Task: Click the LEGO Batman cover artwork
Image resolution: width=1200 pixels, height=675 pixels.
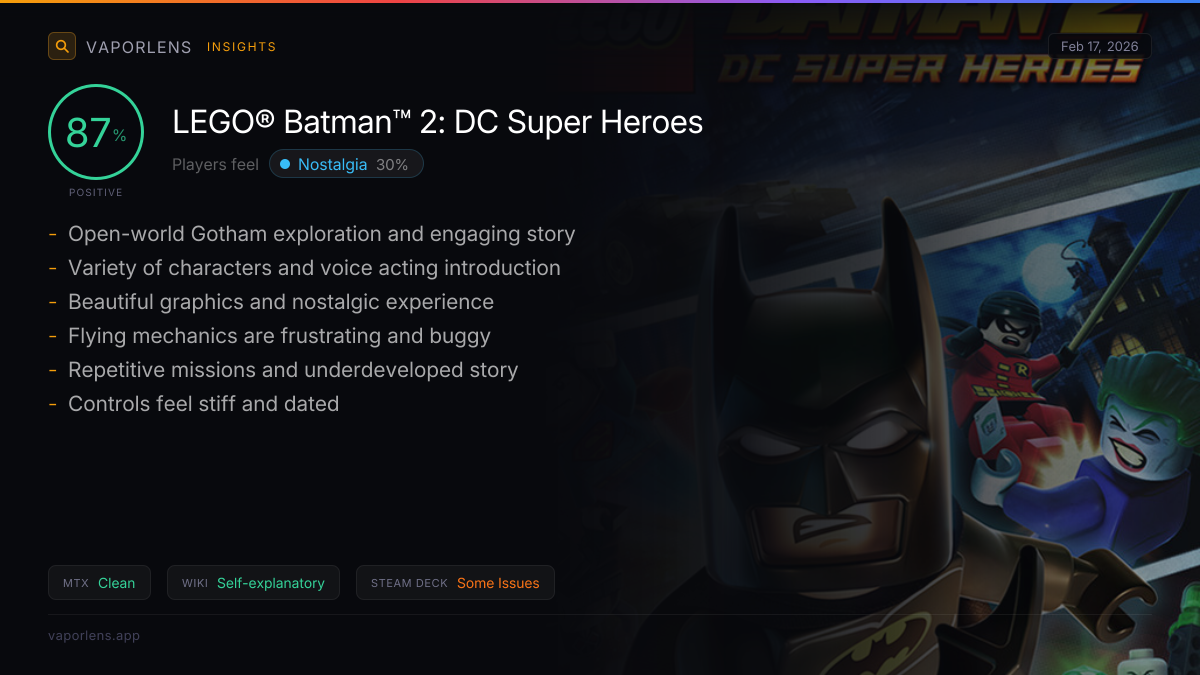Action: 900,380
